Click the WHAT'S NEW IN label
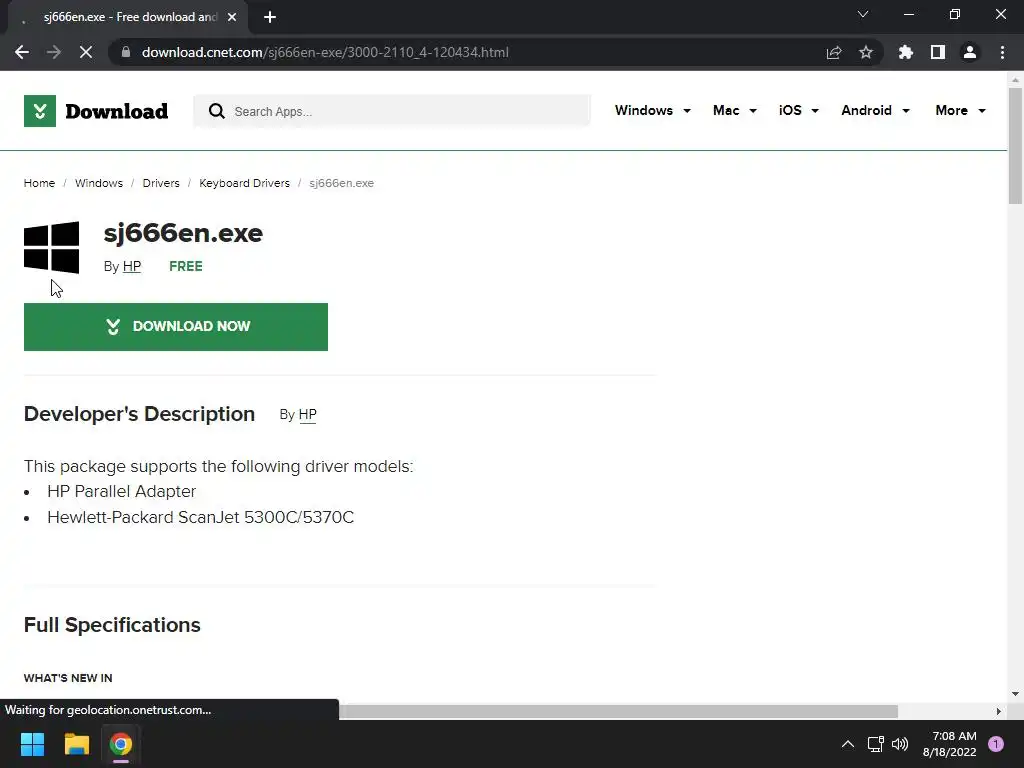 tap(68, 678)
